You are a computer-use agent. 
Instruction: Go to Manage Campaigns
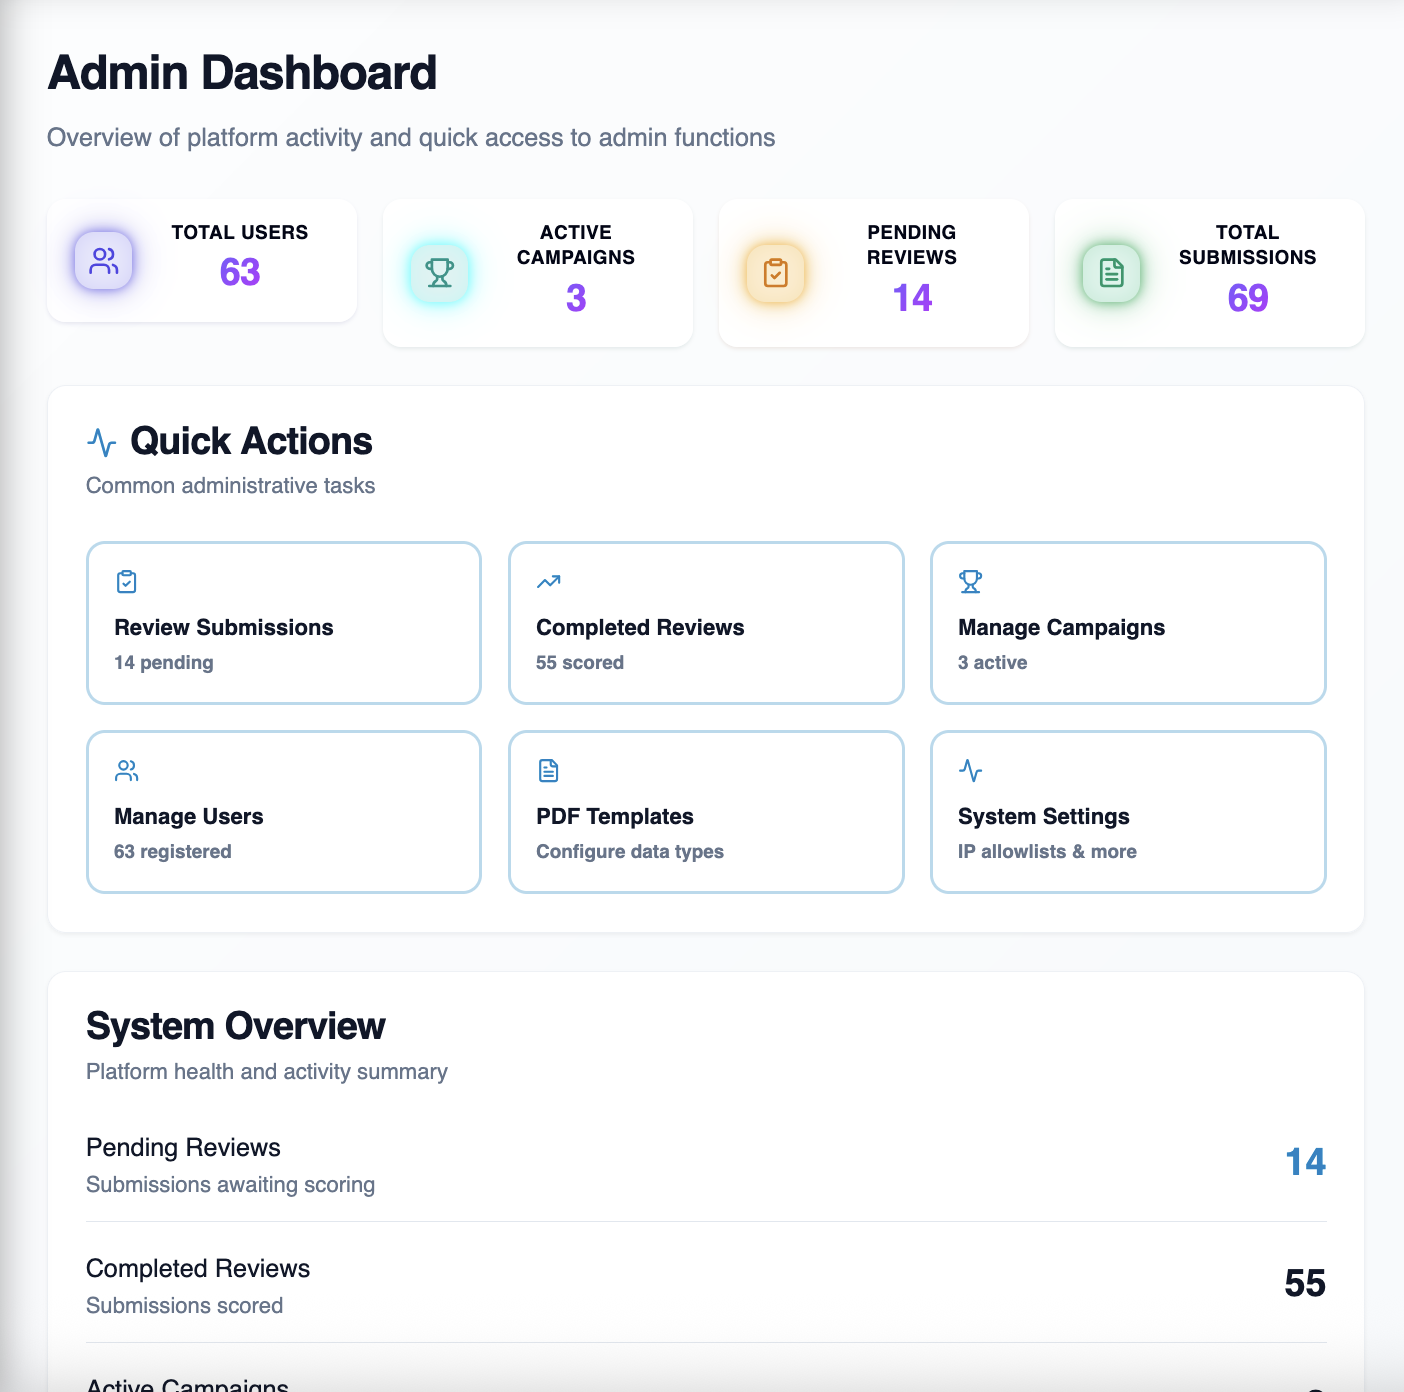(1128, 623)
